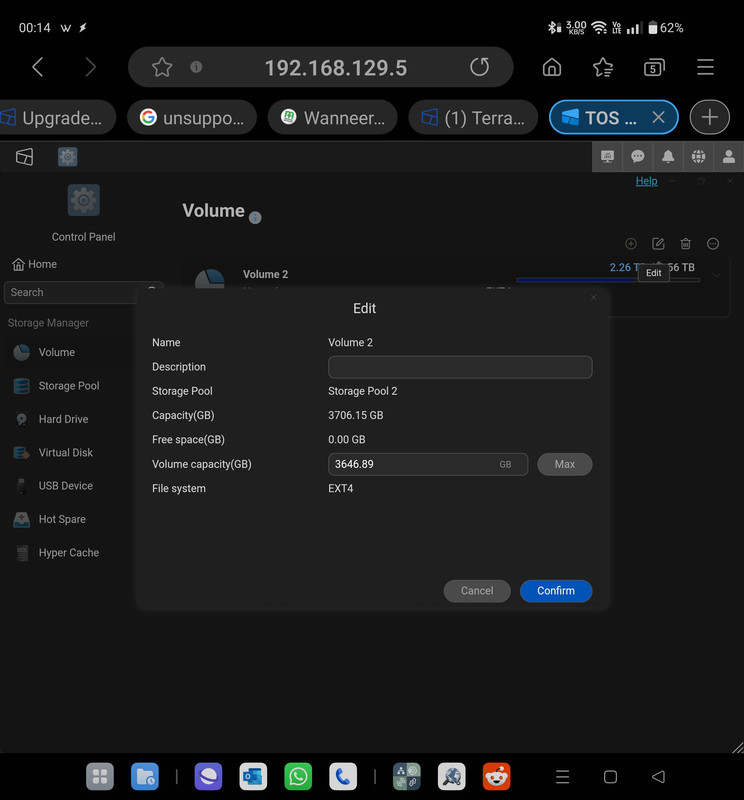Open site info icon in address bar
Screen dimensions: 744x800
pos(196,67)
